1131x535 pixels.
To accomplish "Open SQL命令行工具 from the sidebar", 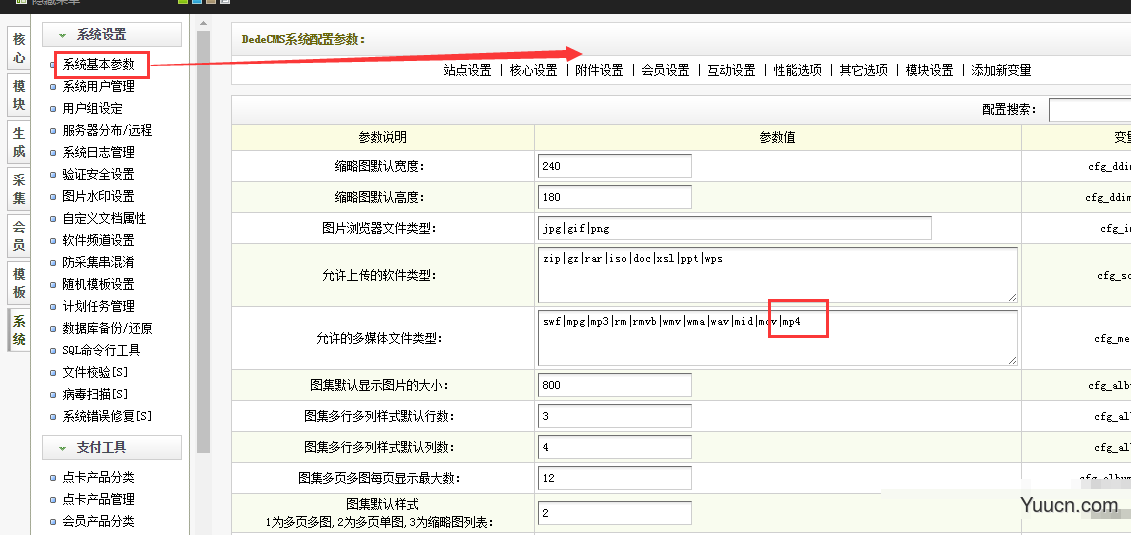I will tap(101, 350).
